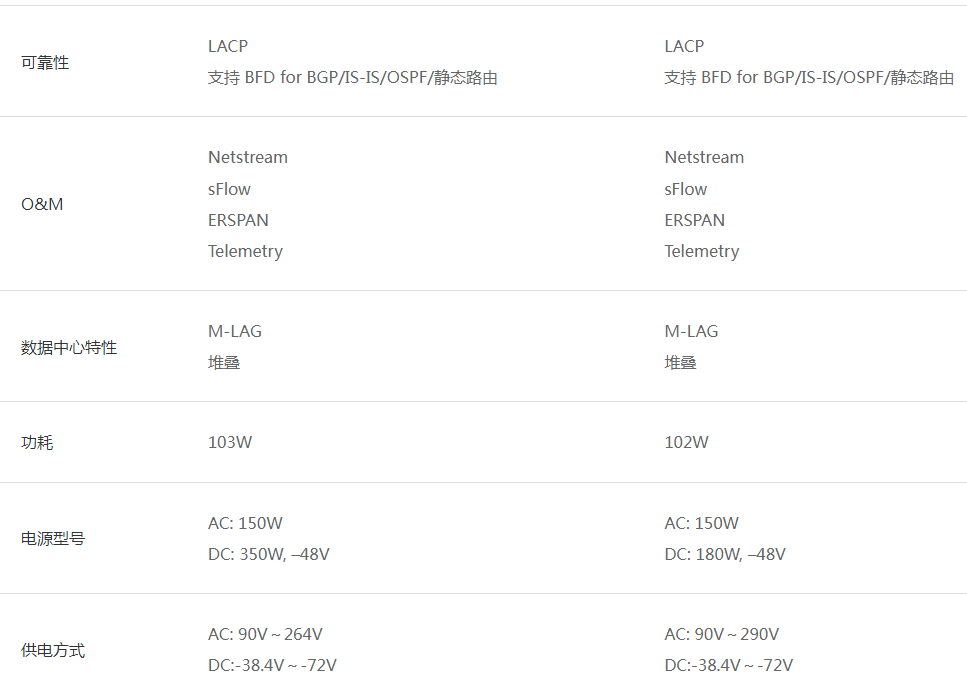Click Netstream in the first column
Viewport: 967px width, 696px height.
(x=248, y=157)
